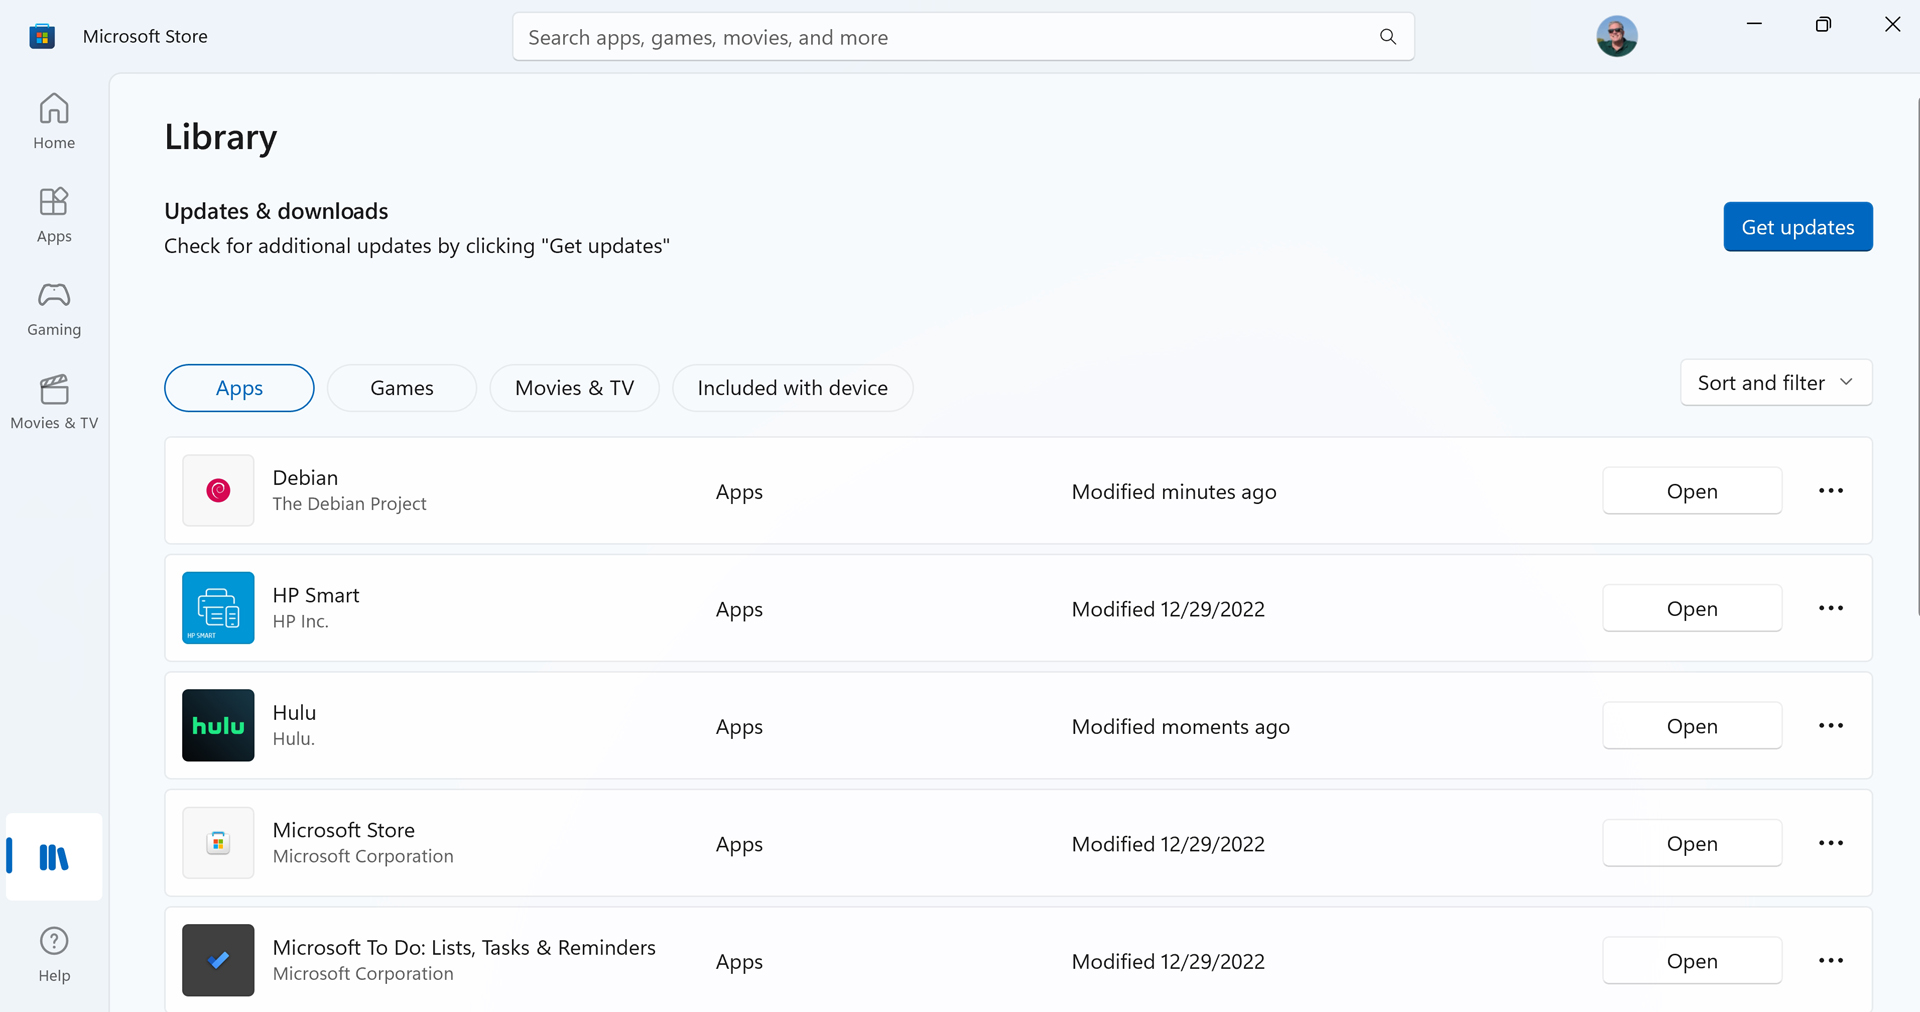
Task: Open the user profile avatar
Action: (x=1616, y=37)
